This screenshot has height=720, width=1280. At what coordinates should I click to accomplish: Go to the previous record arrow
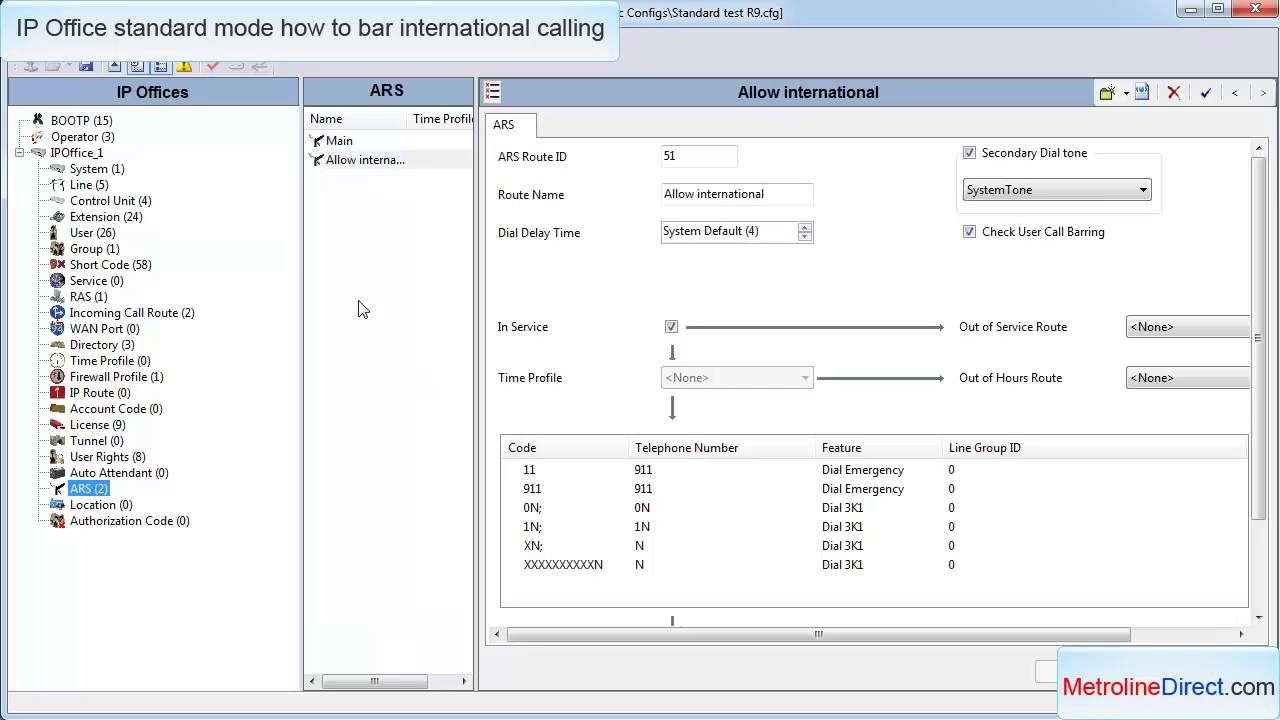[1235, 92]
